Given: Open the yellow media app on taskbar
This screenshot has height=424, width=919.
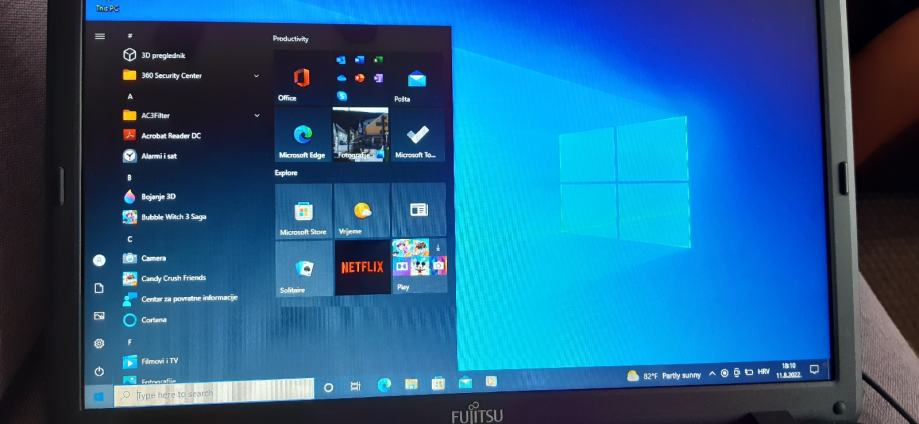Looking at the screenshot, I should 491,381.
